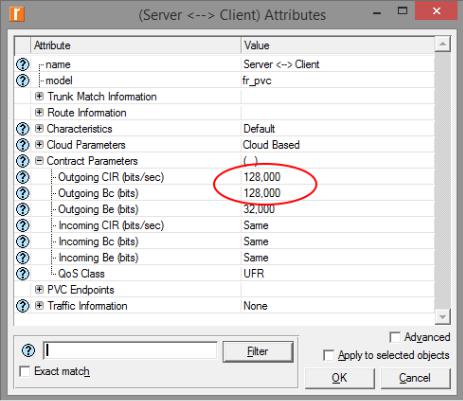Viewport: 463px width, 401px height.
Task: Click the help icon next to Contract Parameters
Action: click(23, 161)
